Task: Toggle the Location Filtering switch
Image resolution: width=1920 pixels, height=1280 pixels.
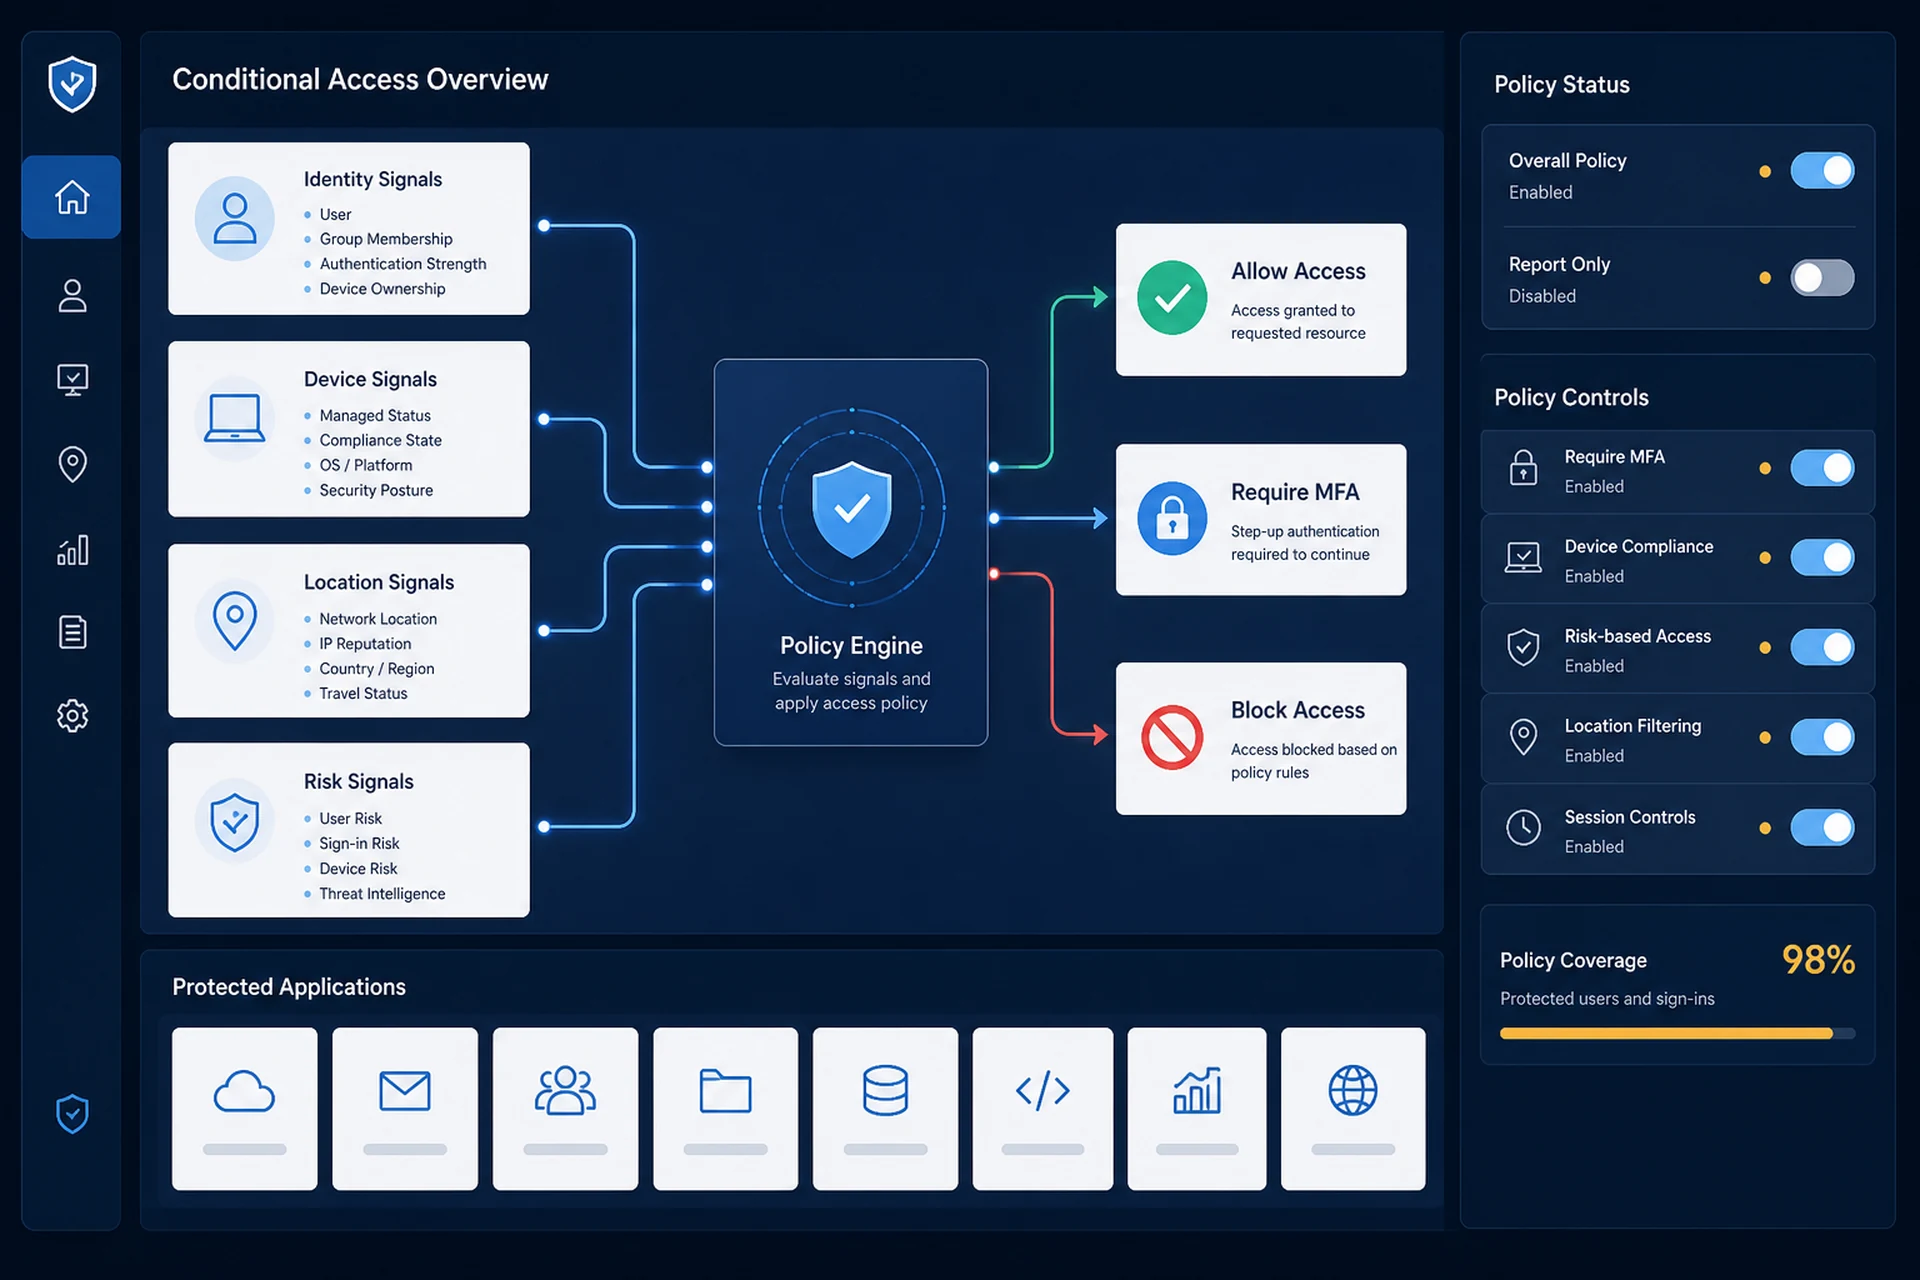Action: click(x=1822, y=738)
